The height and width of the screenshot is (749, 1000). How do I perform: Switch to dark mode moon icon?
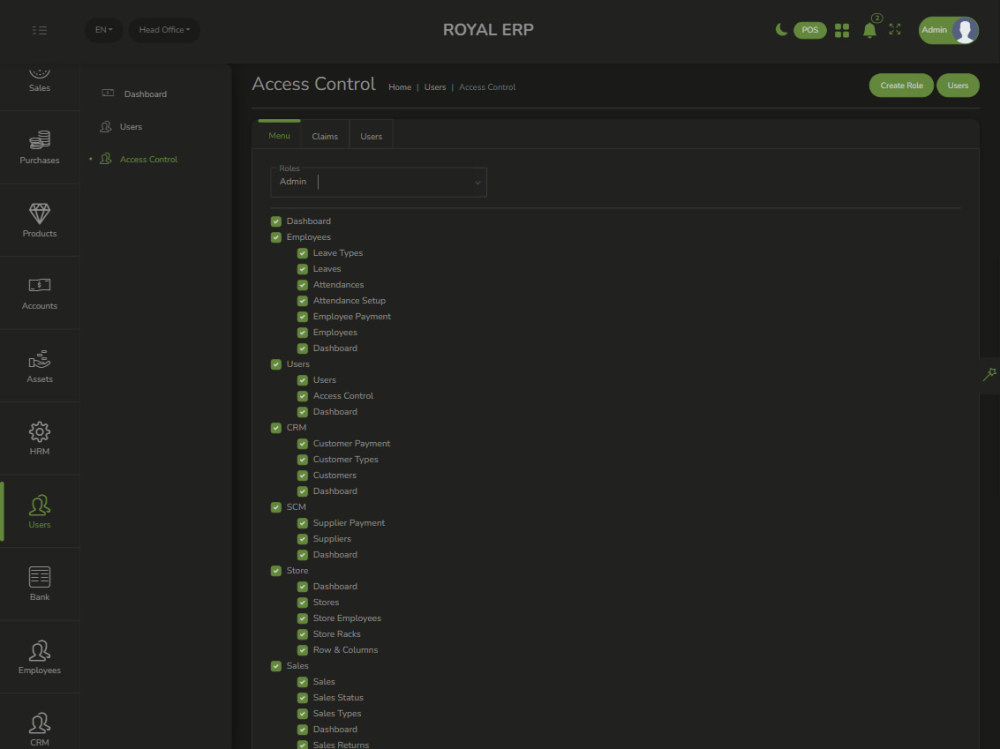tap(781, 29)
